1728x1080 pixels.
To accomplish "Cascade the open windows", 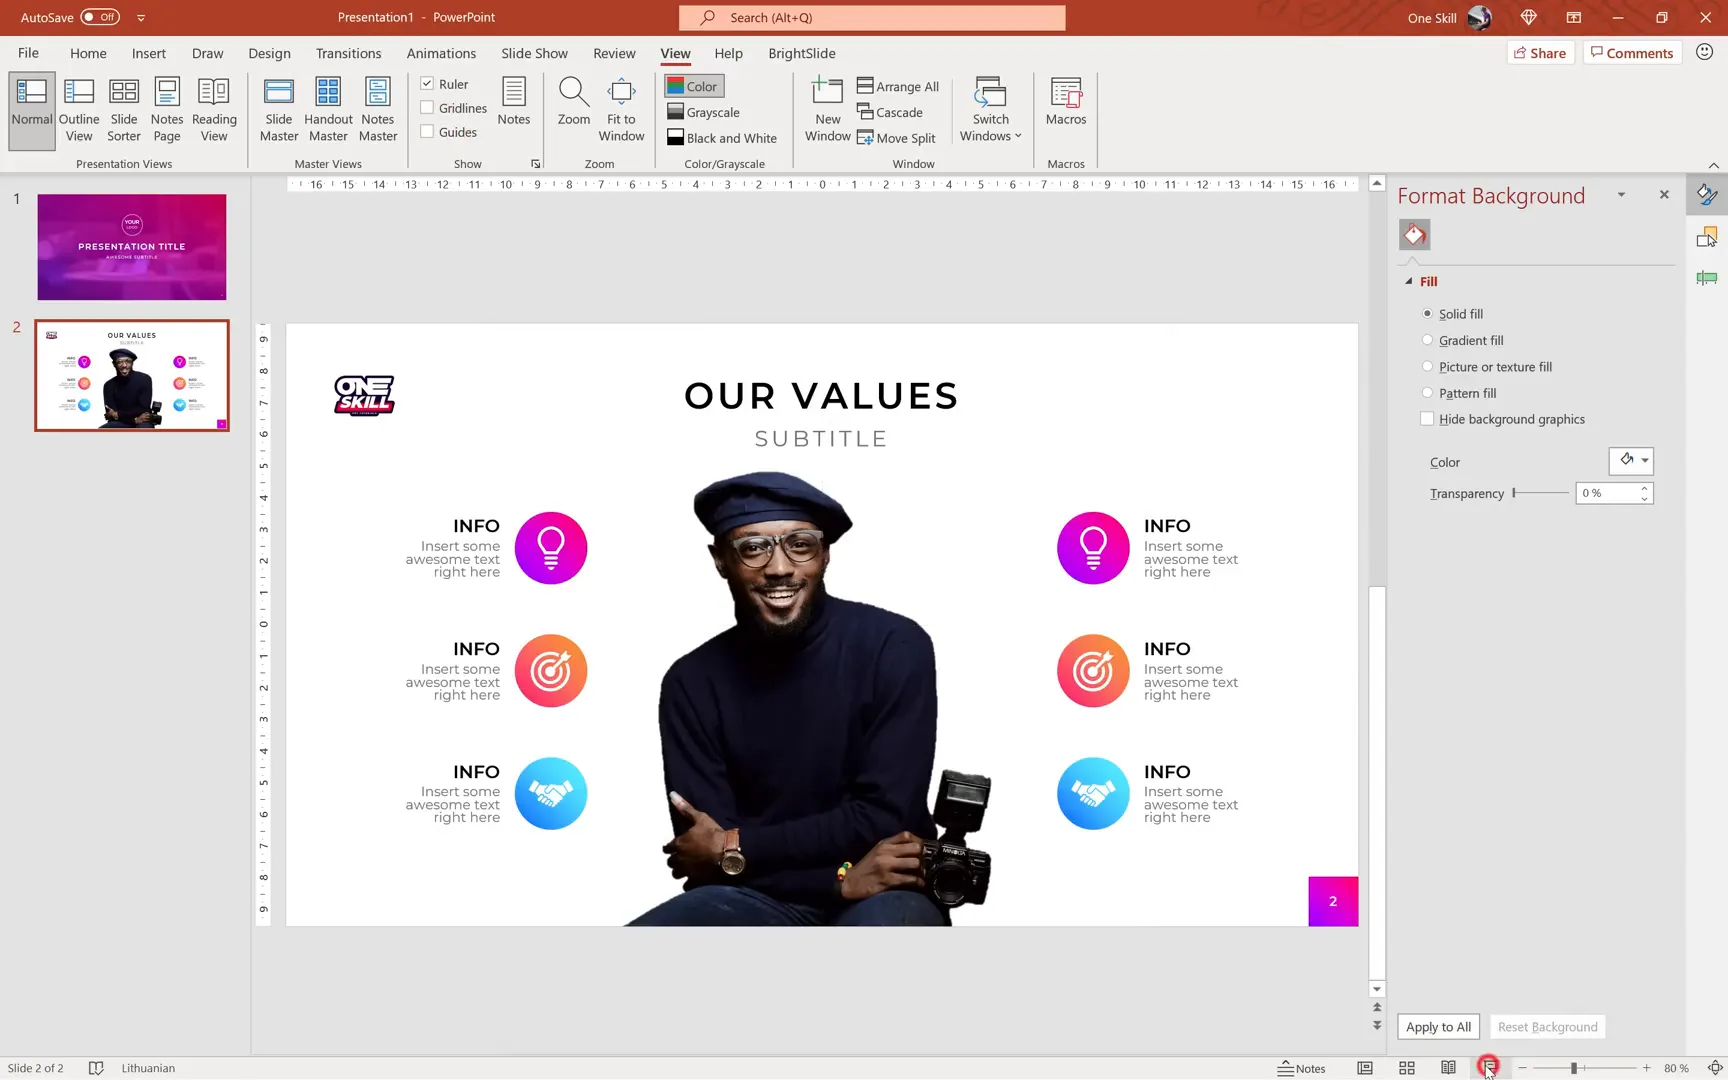I will [x=890, y=112].
